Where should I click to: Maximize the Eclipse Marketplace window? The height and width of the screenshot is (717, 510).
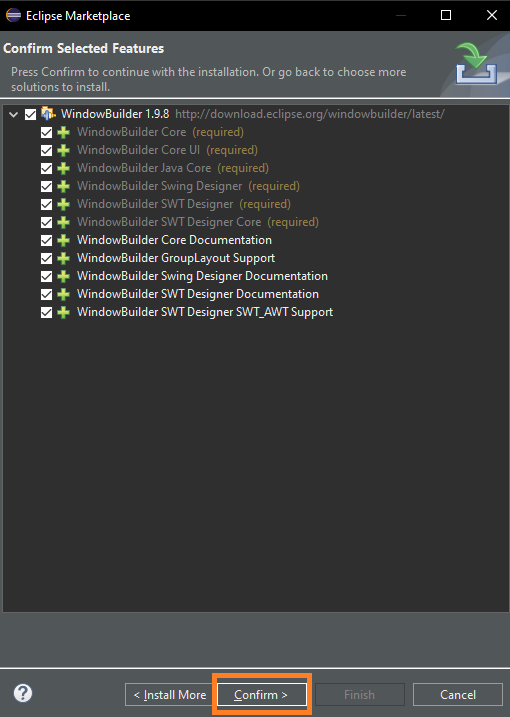click(x=446, y=15)
